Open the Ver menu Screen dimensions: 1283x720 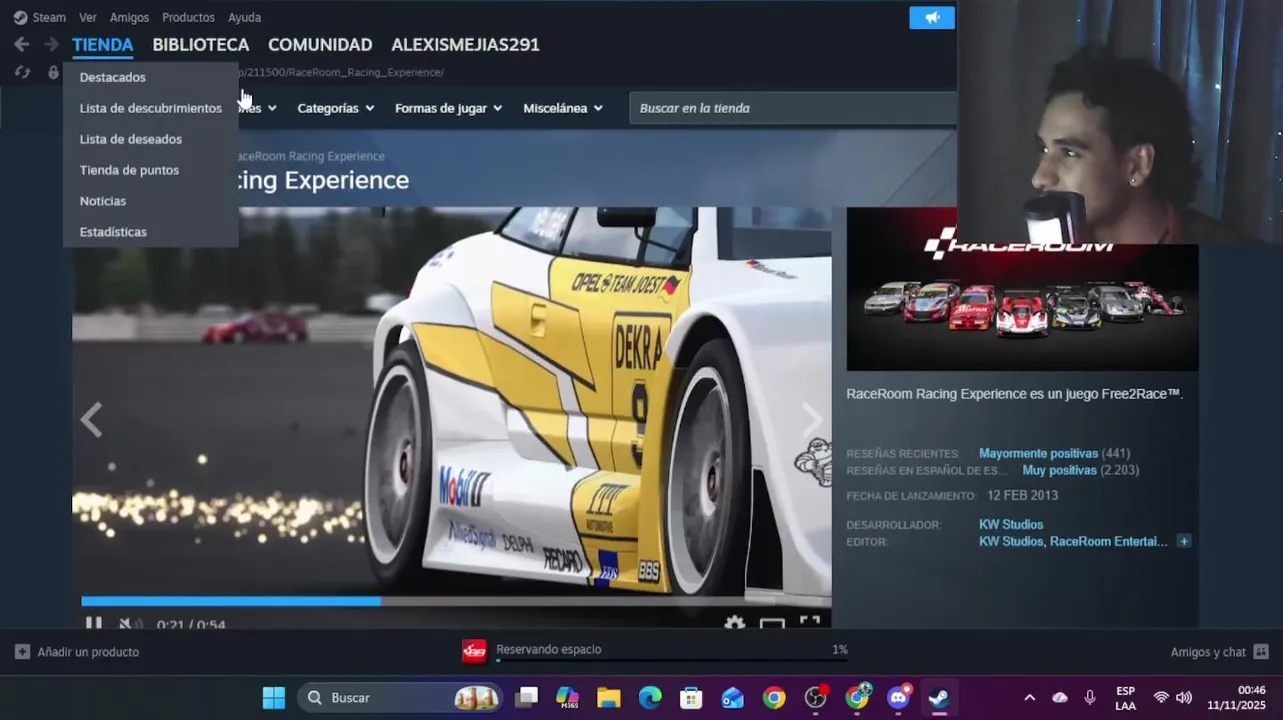(x=88, y=17)
